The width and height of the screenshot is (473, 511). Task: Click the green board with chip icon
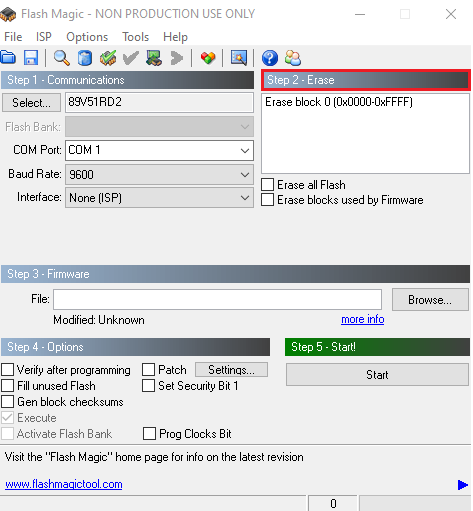click(154, 58)
